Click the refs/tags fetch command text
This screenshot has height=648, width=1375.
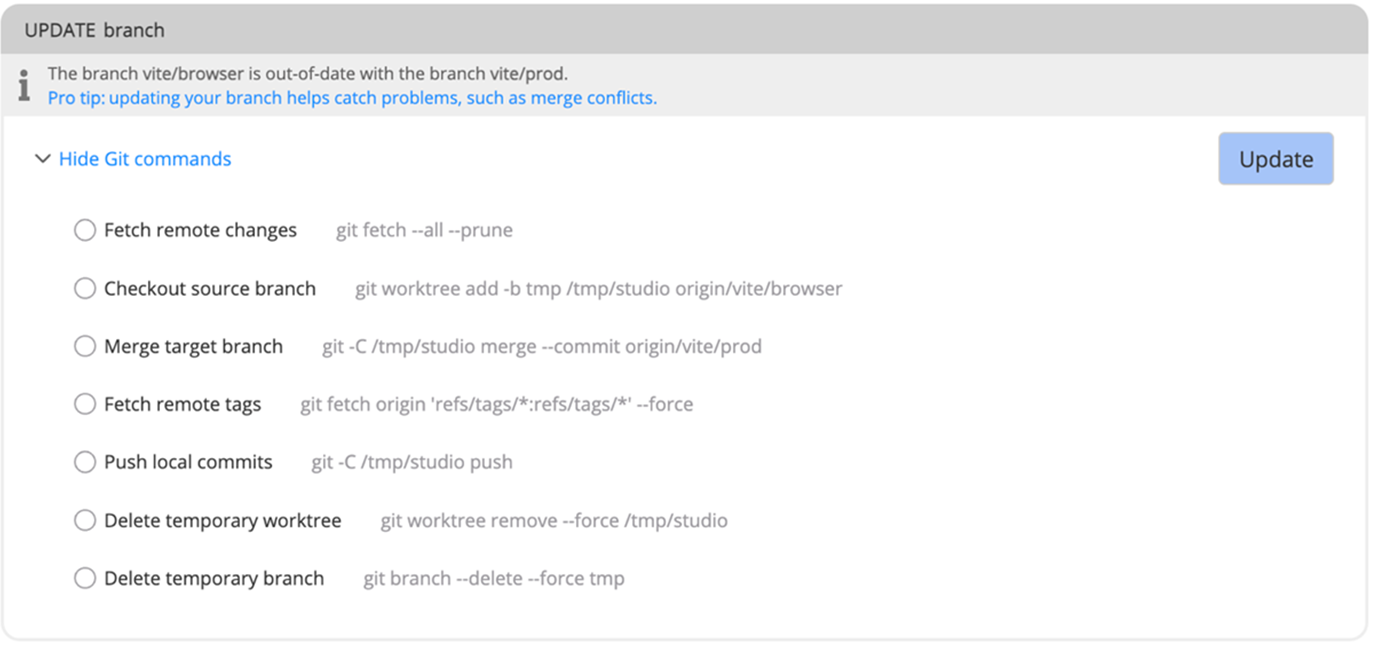pos(497,404)
